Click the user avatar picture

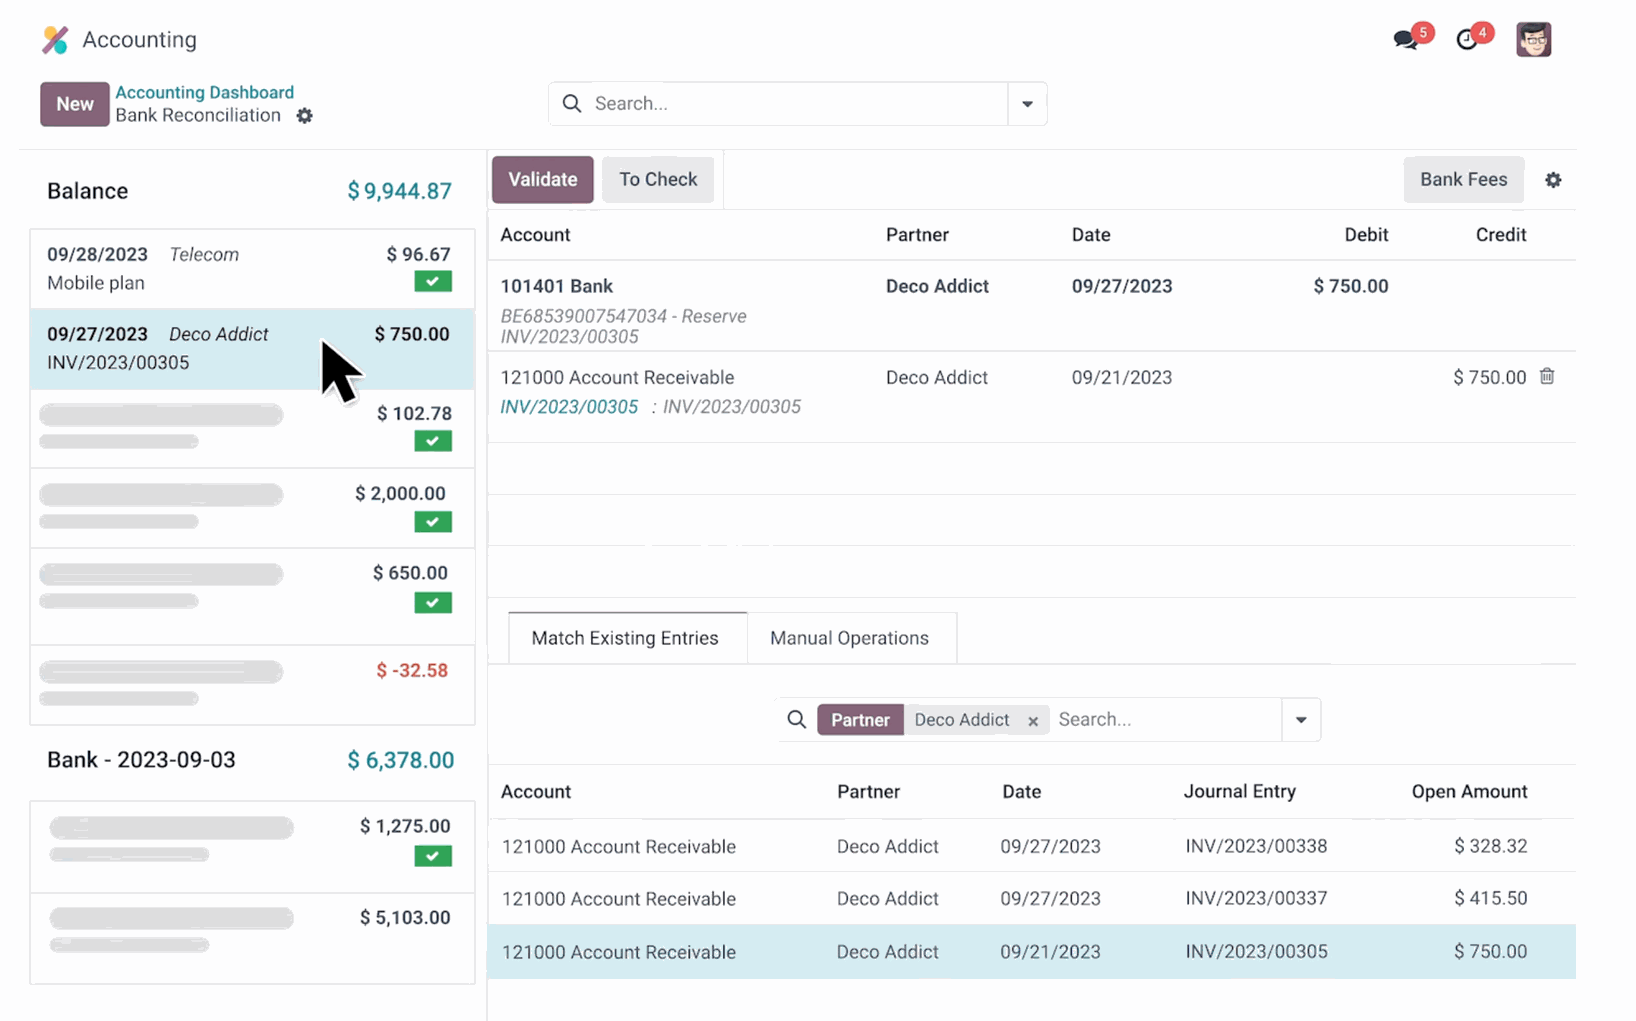(1533, 40)
